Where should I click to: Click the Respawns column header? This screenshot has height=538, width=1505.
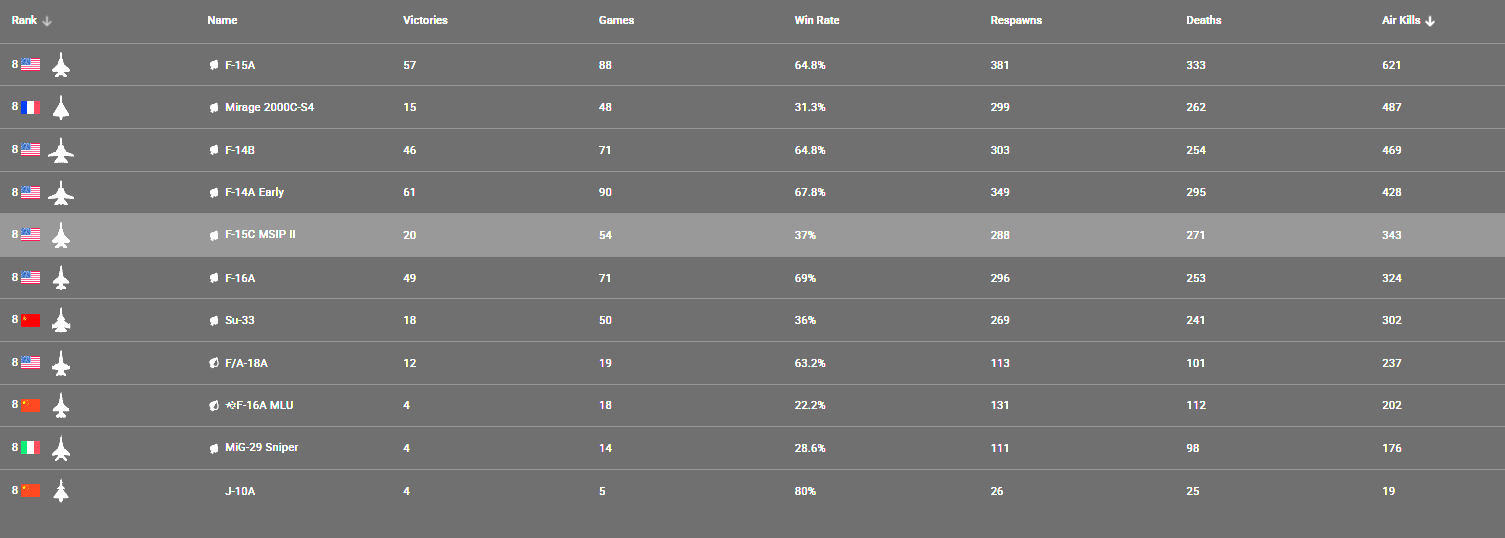(x=1016, y=20)
